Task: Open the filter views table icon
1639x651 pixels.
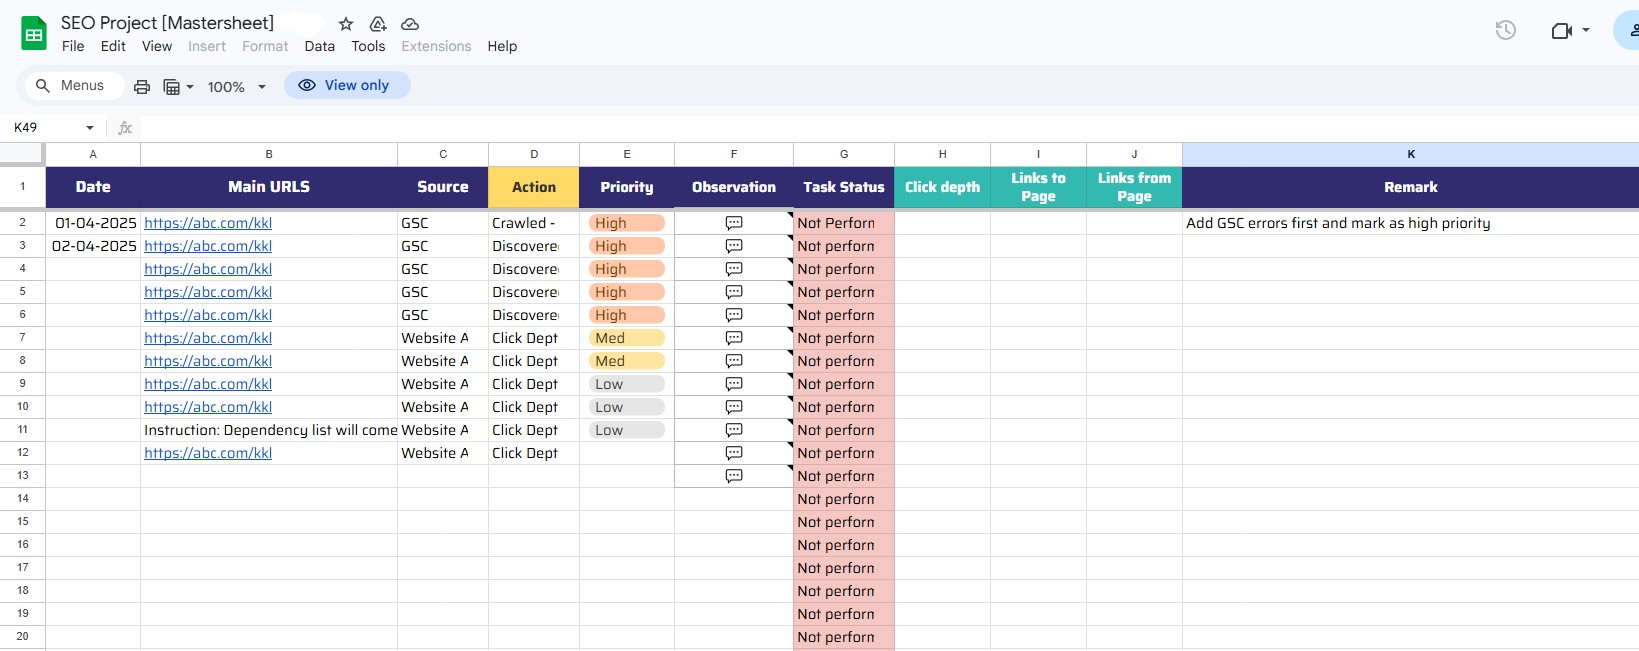Action: click(x=172, y=87)
